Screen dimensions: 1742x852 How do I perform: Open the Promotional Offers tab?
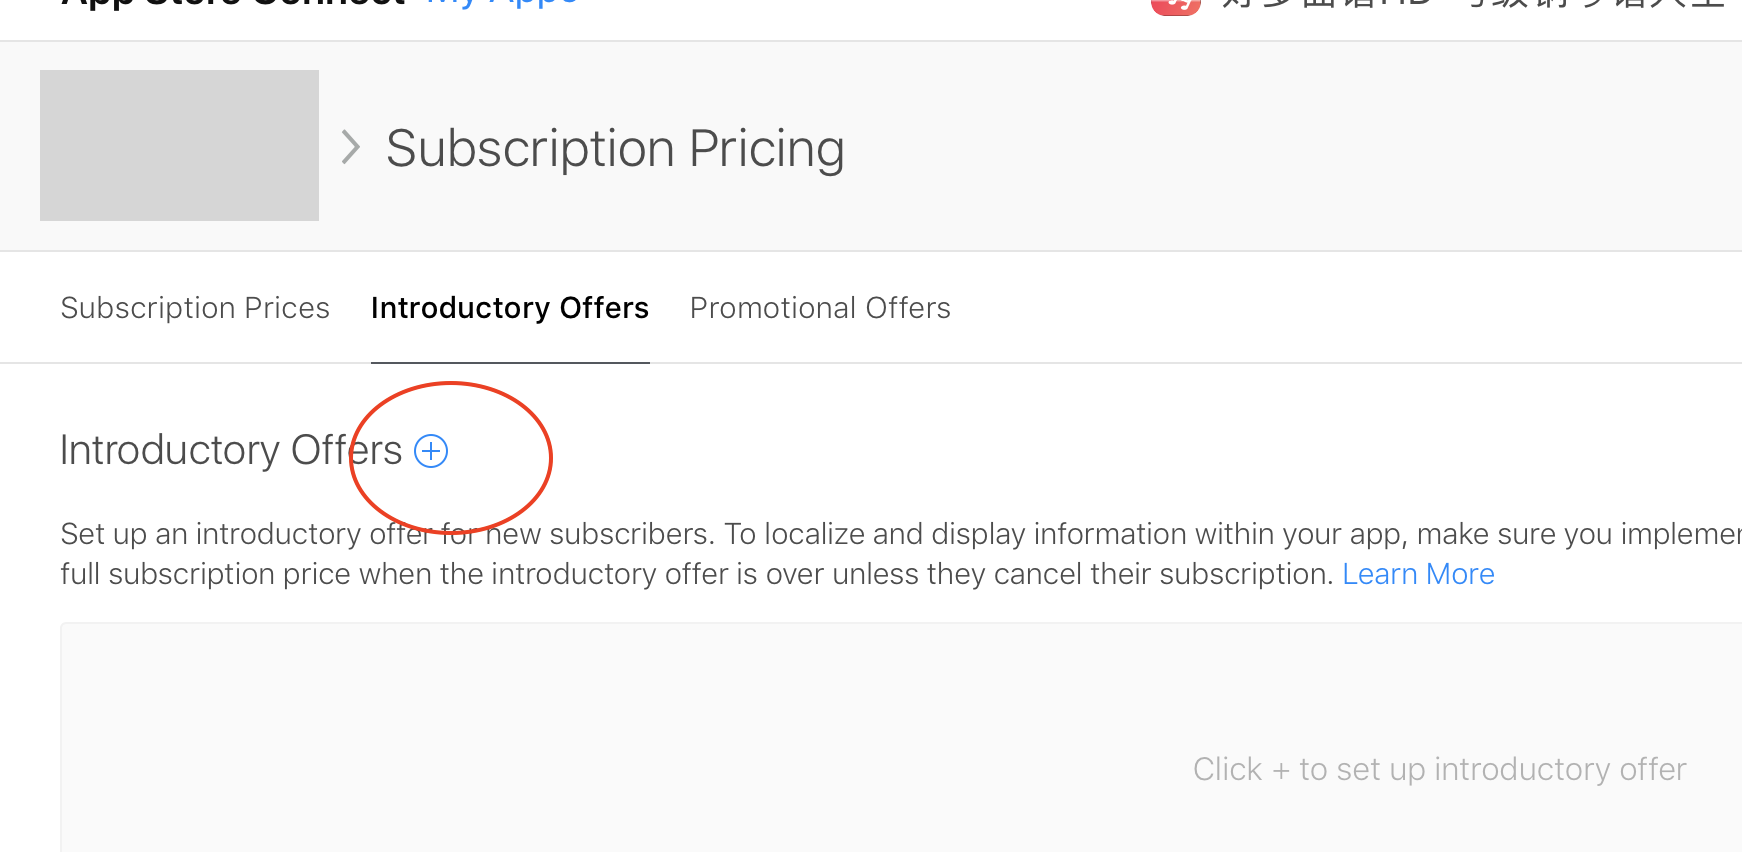point(820,308)
